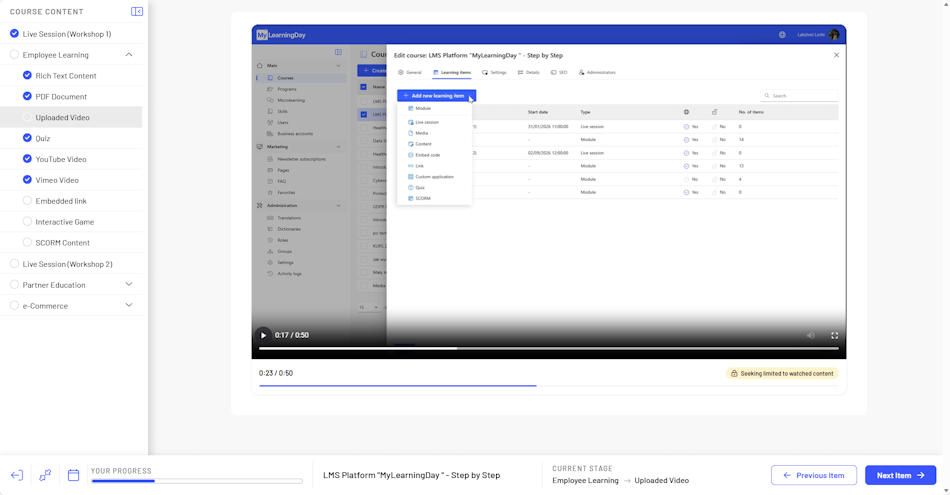Select the Uploaded Video item in sidebar
950x495 pixels.
[71, 118]
